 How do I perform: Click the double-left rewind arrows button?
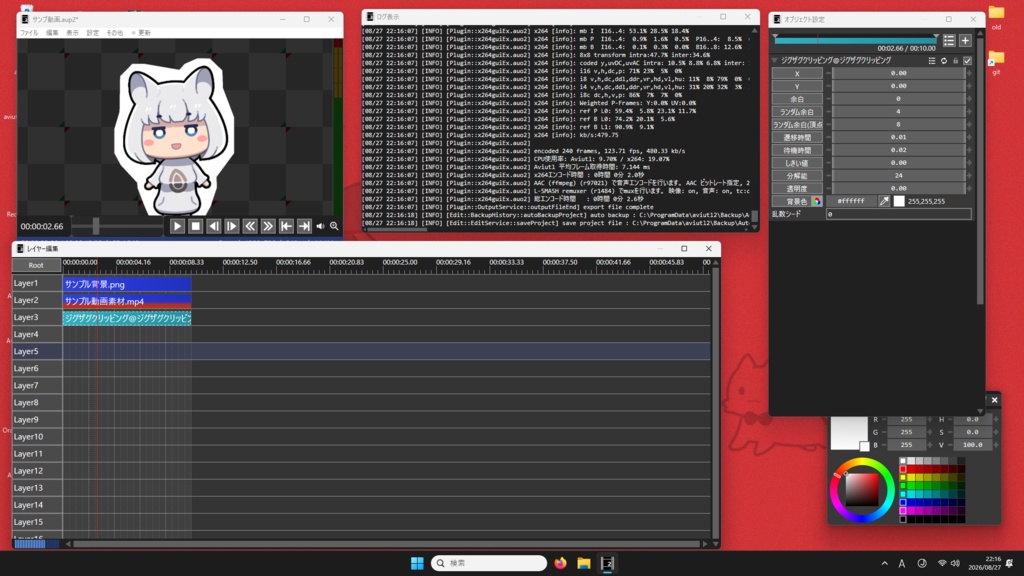[250, 226]
